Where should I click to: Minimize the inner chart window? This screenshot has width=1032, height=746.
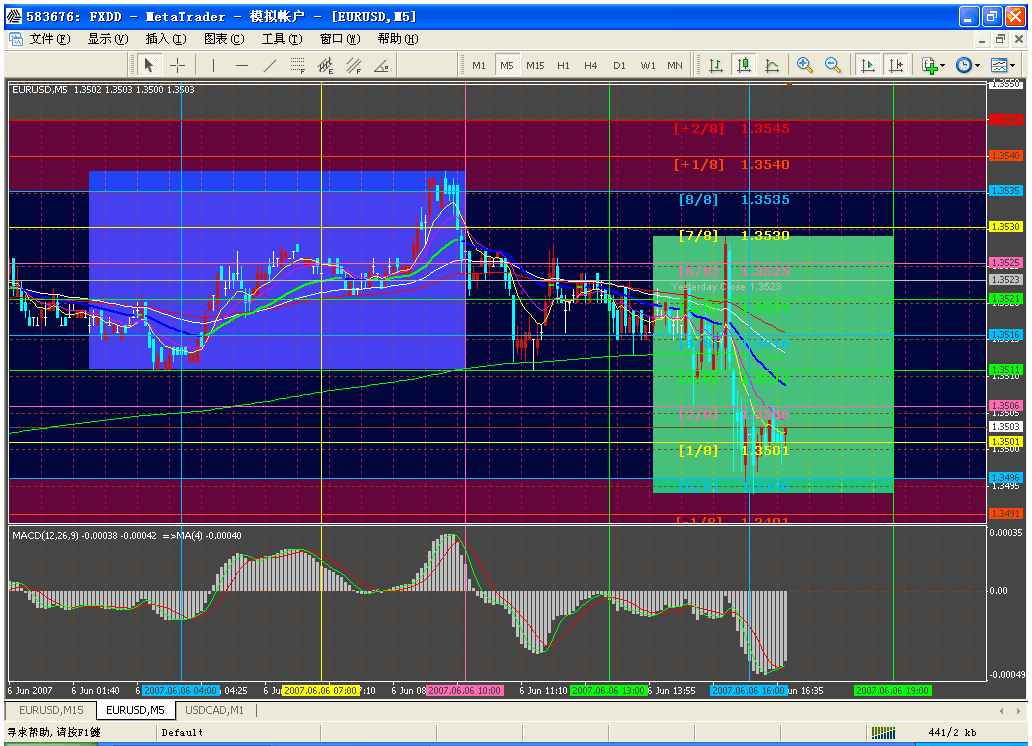coord(982,40)
